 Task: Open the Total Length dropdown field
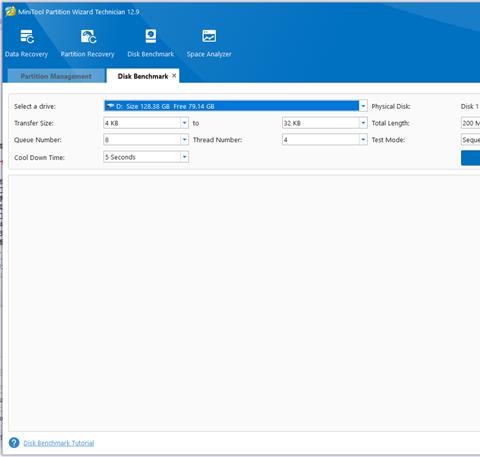(470, 123)
